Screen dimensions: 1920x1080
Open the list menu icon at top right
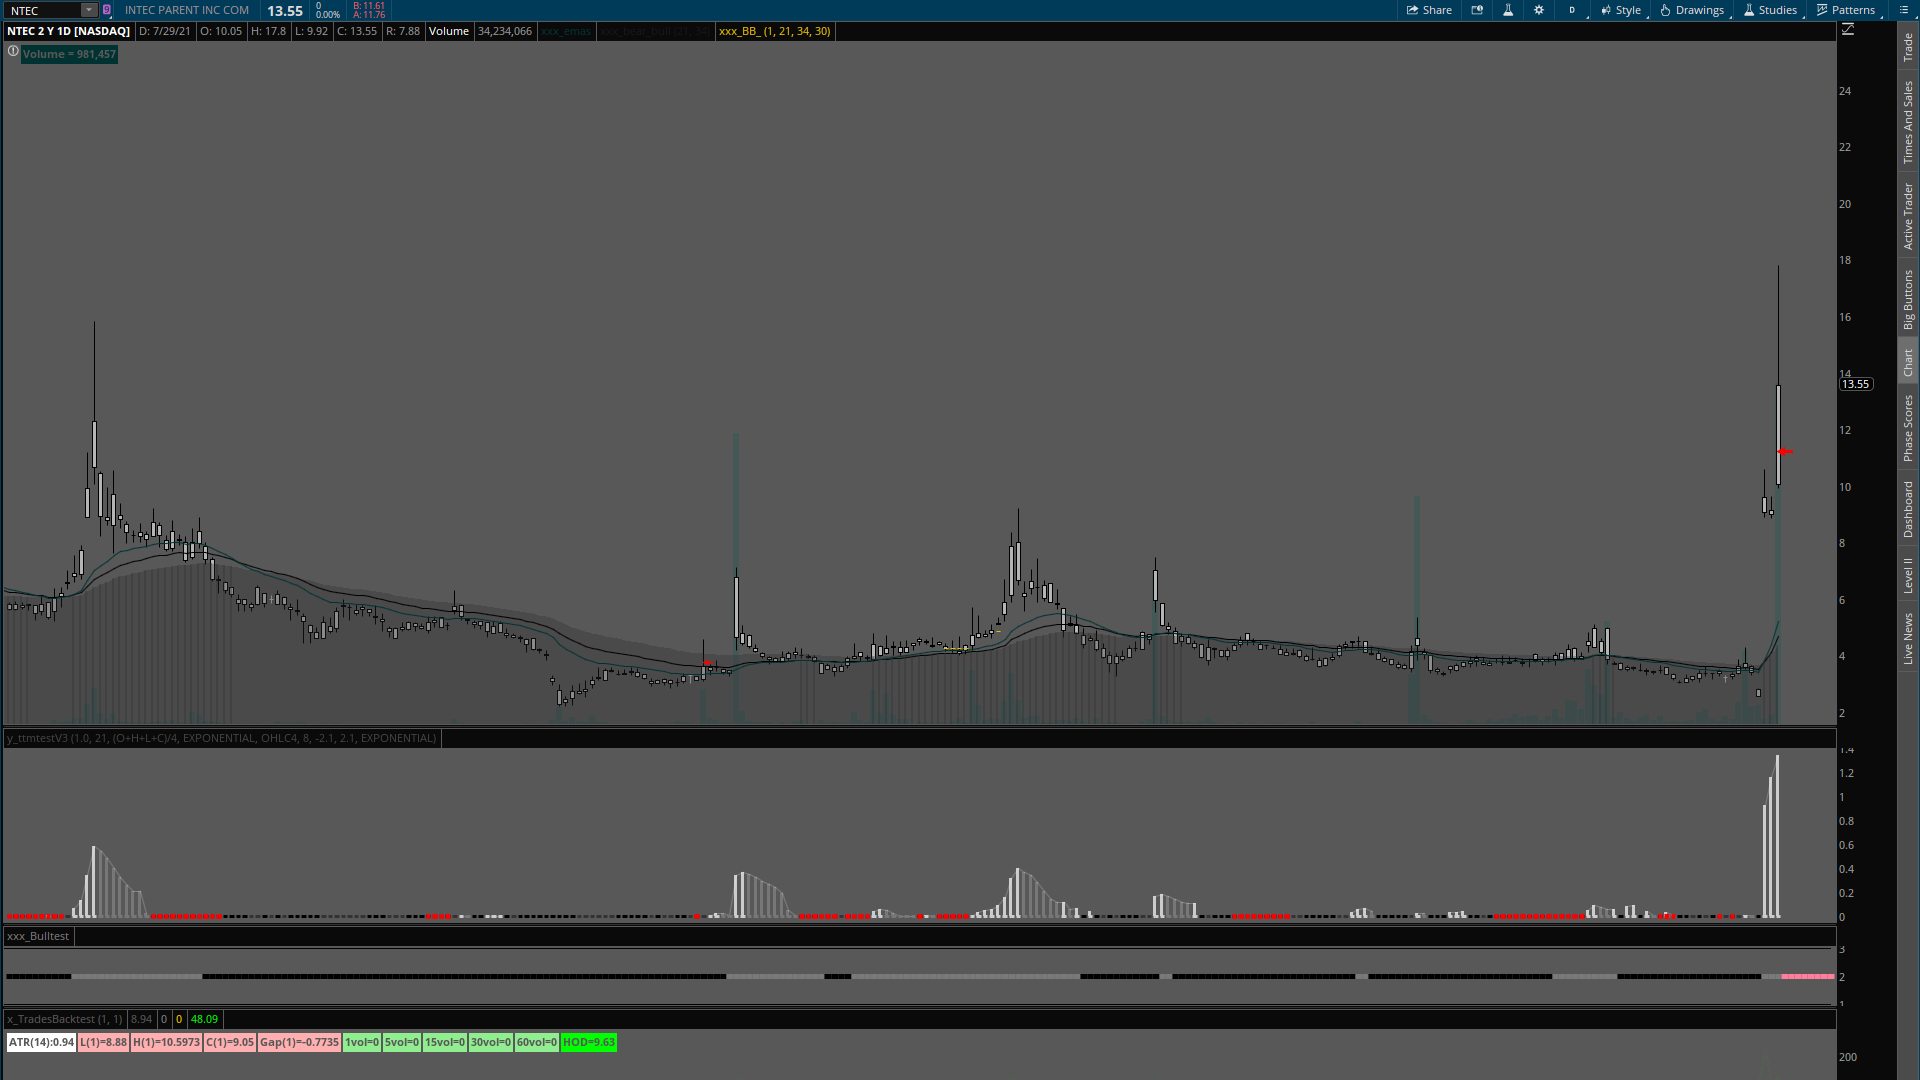click(1904, 10)
